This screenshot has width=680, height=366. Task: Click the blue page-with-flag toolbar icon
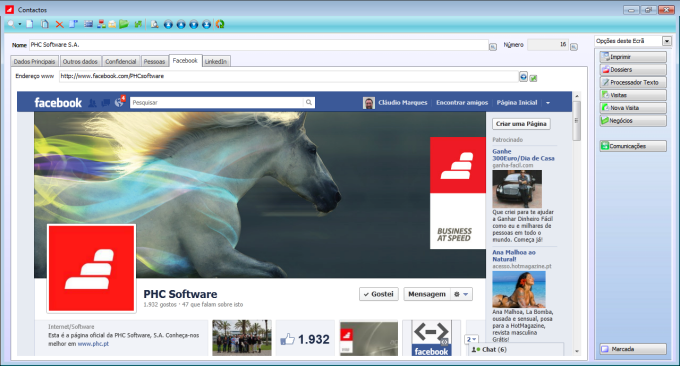(x=73, y=24)
